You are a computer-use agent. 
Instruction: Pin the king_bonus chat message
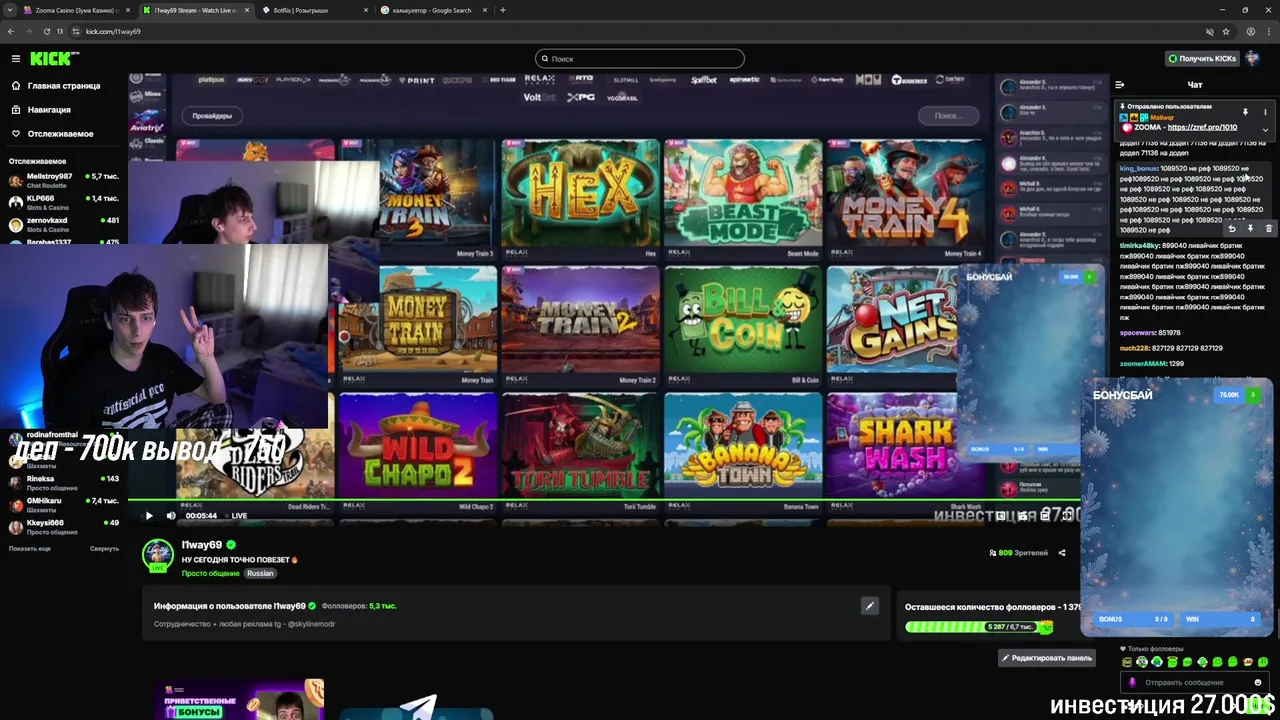1250,229
